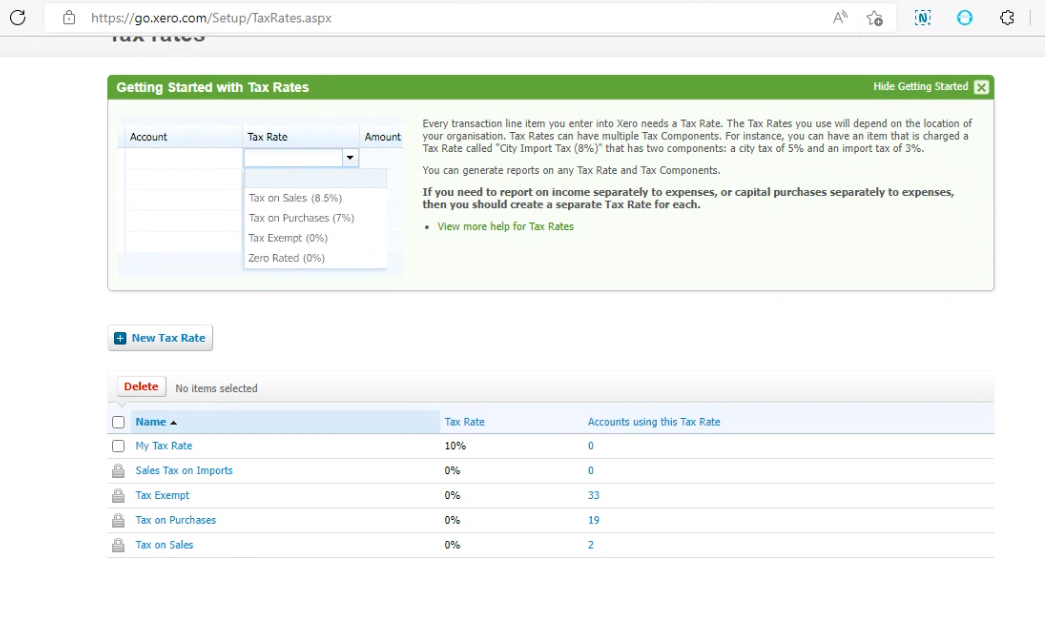Open the 2 accounts using Tax on Sales
The width and height of the screenshot is (1045, 641).
[590, 544]
